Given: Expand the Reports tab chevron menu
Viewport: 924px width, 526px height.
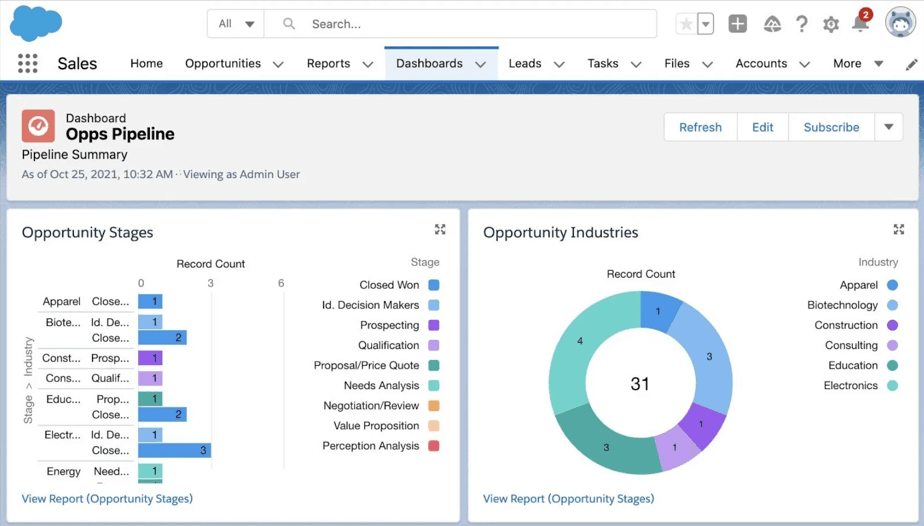Looking at the screenshot, I should (x=368, y=64).
